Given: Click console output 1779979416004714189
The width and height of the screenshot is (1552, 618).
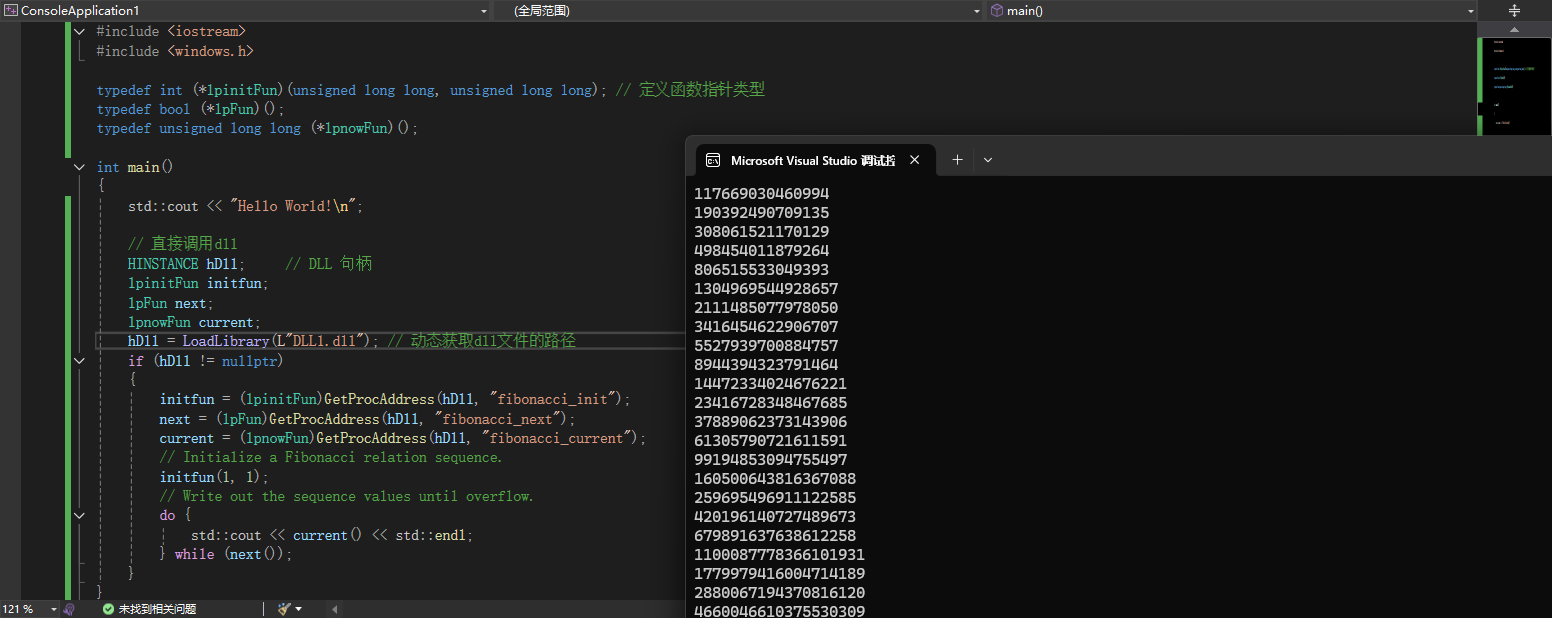Looking at the screenshot, I should click(779, 574).
